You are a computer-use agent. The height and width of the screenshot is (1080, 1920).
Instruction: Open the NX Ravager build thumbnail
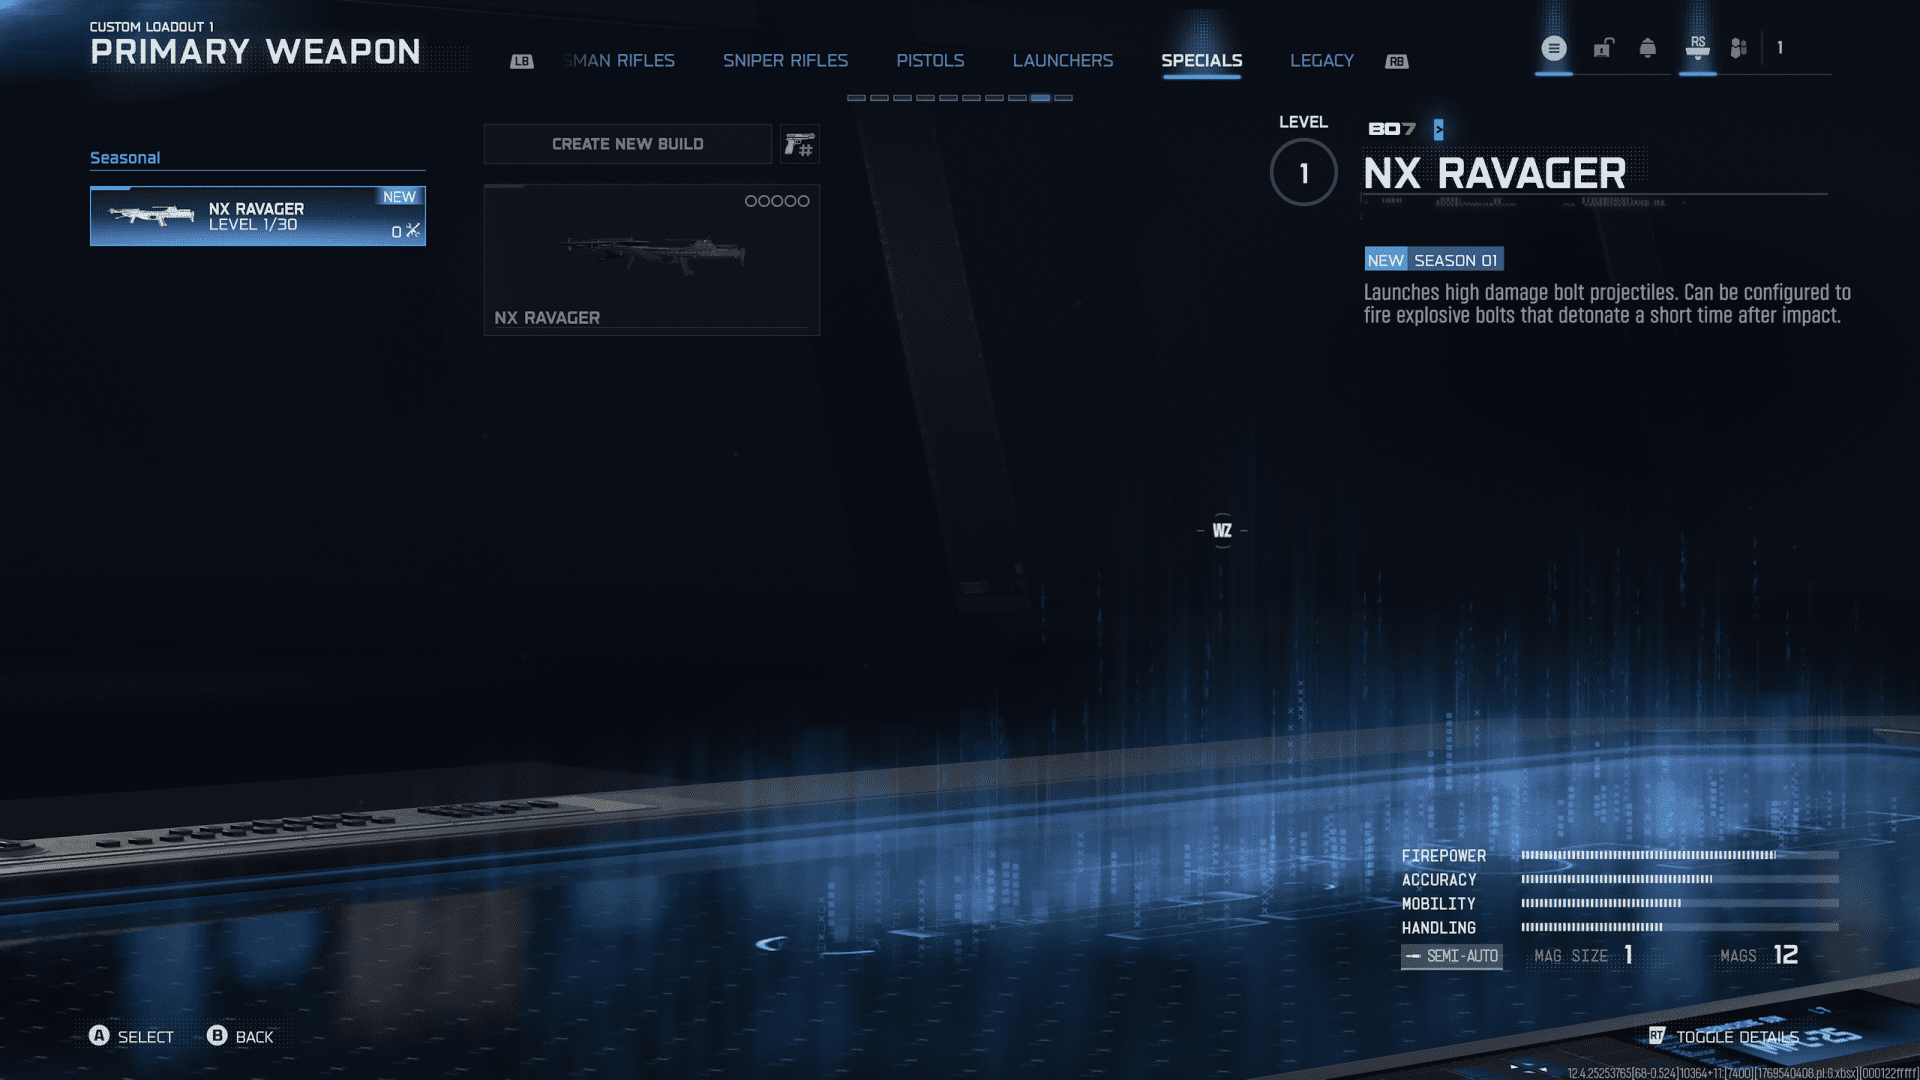(651, 259)
